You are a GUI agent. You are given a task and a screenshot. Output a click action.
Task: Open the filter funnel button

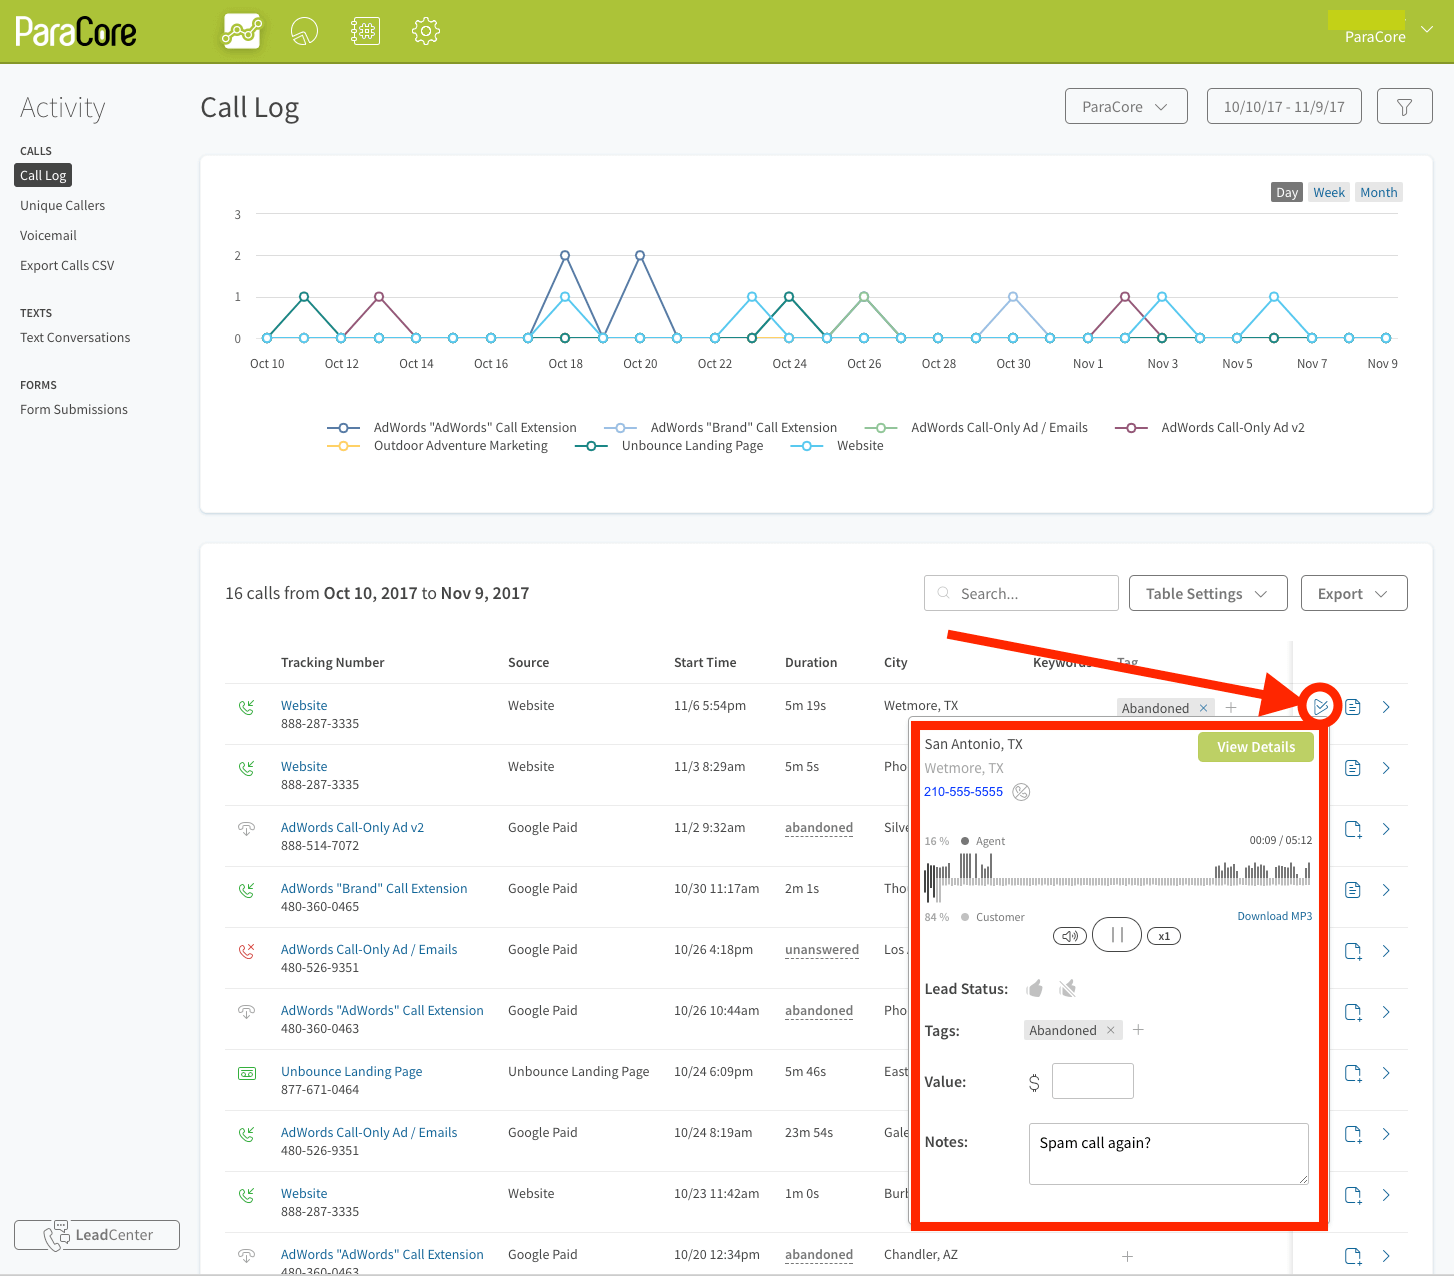[x=1404, y=106]
